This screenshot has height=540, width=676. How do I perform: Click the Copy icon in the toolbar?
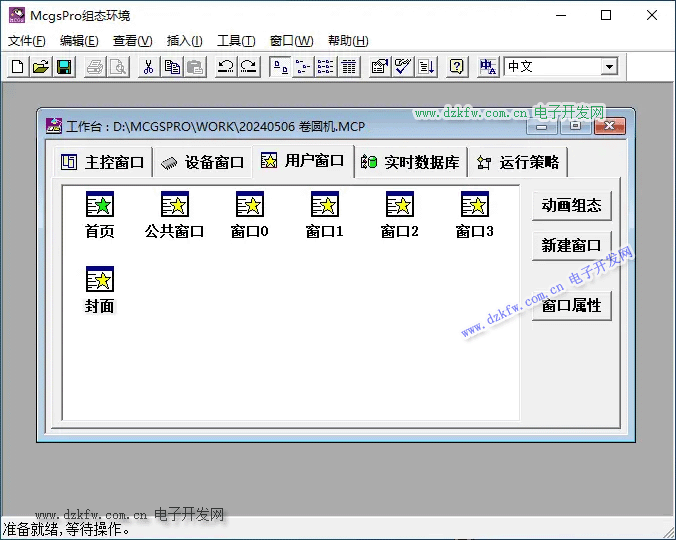pyautogui.click(x=172, y=67)
